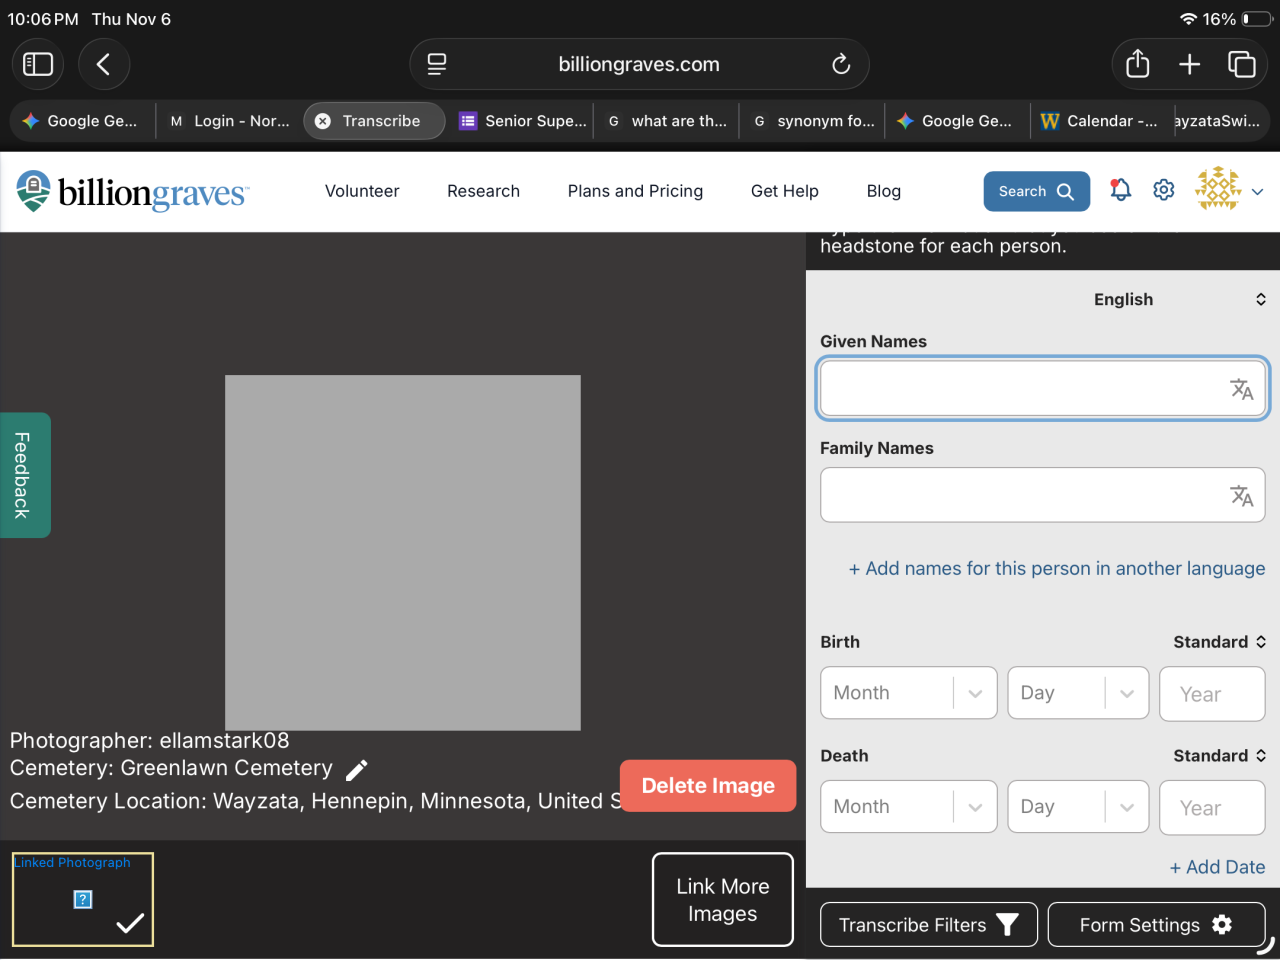Click the BillionGraves logo

(132, 191)
